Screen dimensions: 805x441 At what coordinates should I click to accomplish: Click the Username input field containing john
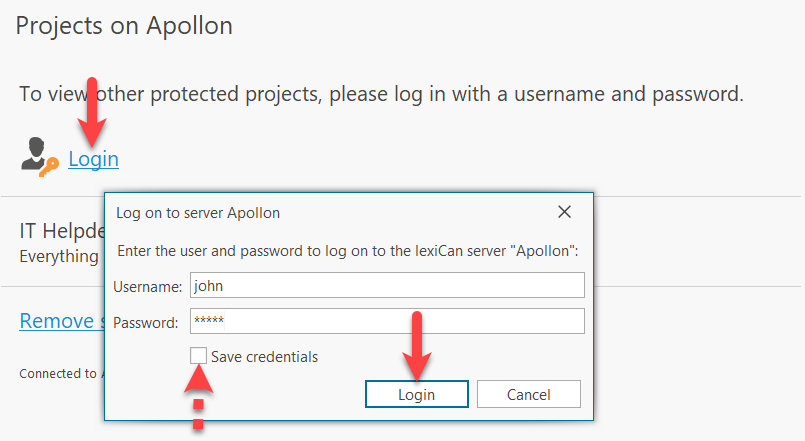tap(386, 286)
